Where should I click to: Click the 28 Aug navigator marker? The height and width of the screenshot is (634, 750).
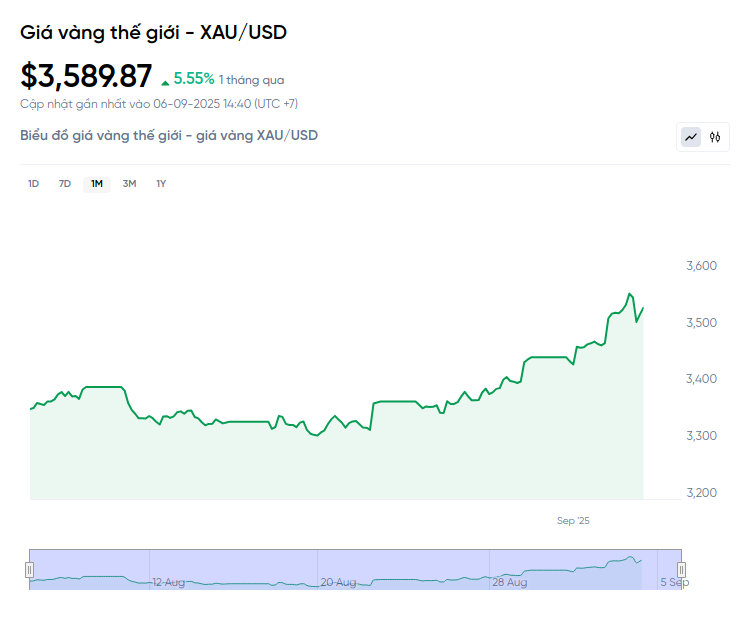pyautogui.click(x=510, y=581)
